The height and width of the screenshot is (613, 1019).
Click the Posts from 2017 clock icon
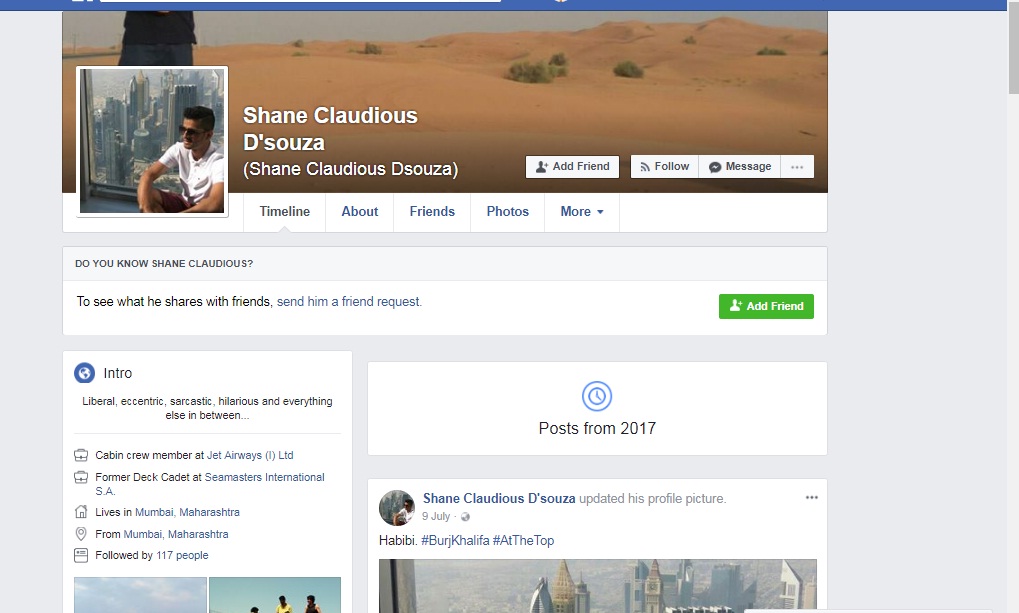pyautogui.click(x=597, y=396)
